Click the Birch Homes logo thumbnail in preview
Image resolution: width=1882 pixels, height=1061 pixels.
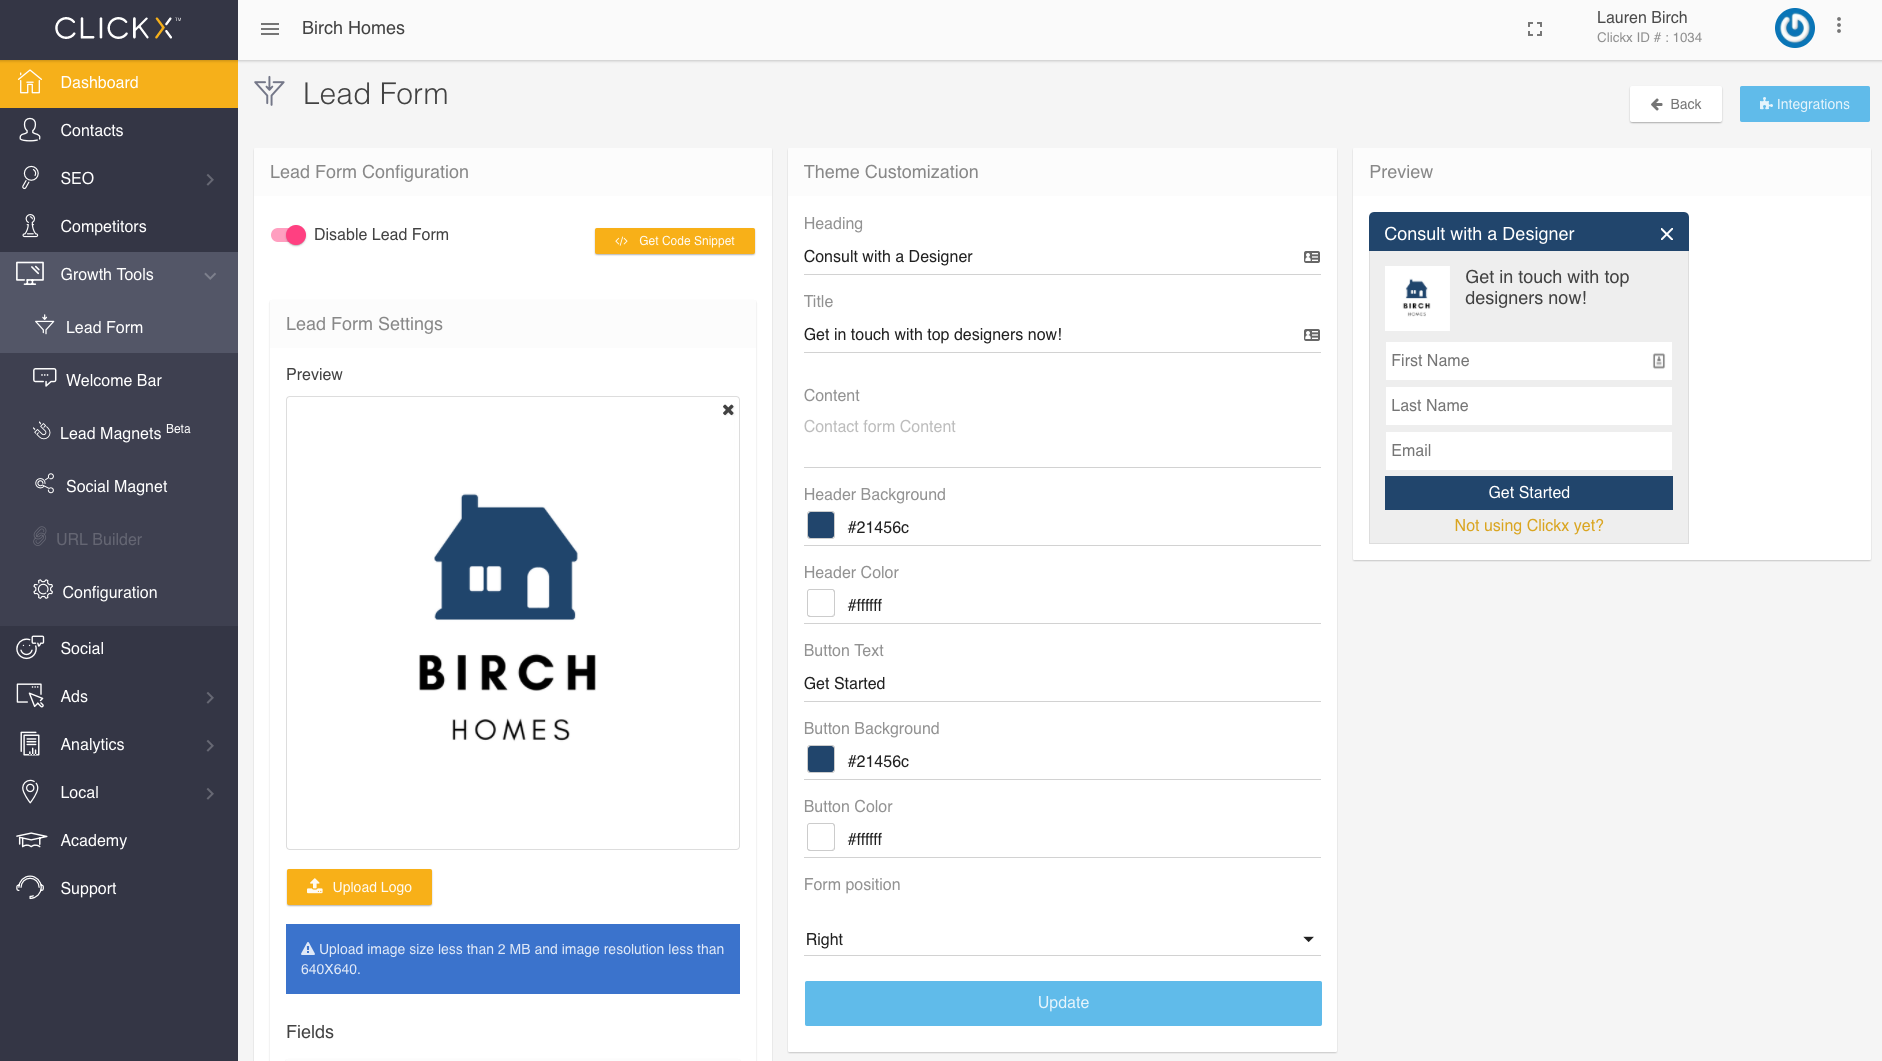(x=1417, y=298)
